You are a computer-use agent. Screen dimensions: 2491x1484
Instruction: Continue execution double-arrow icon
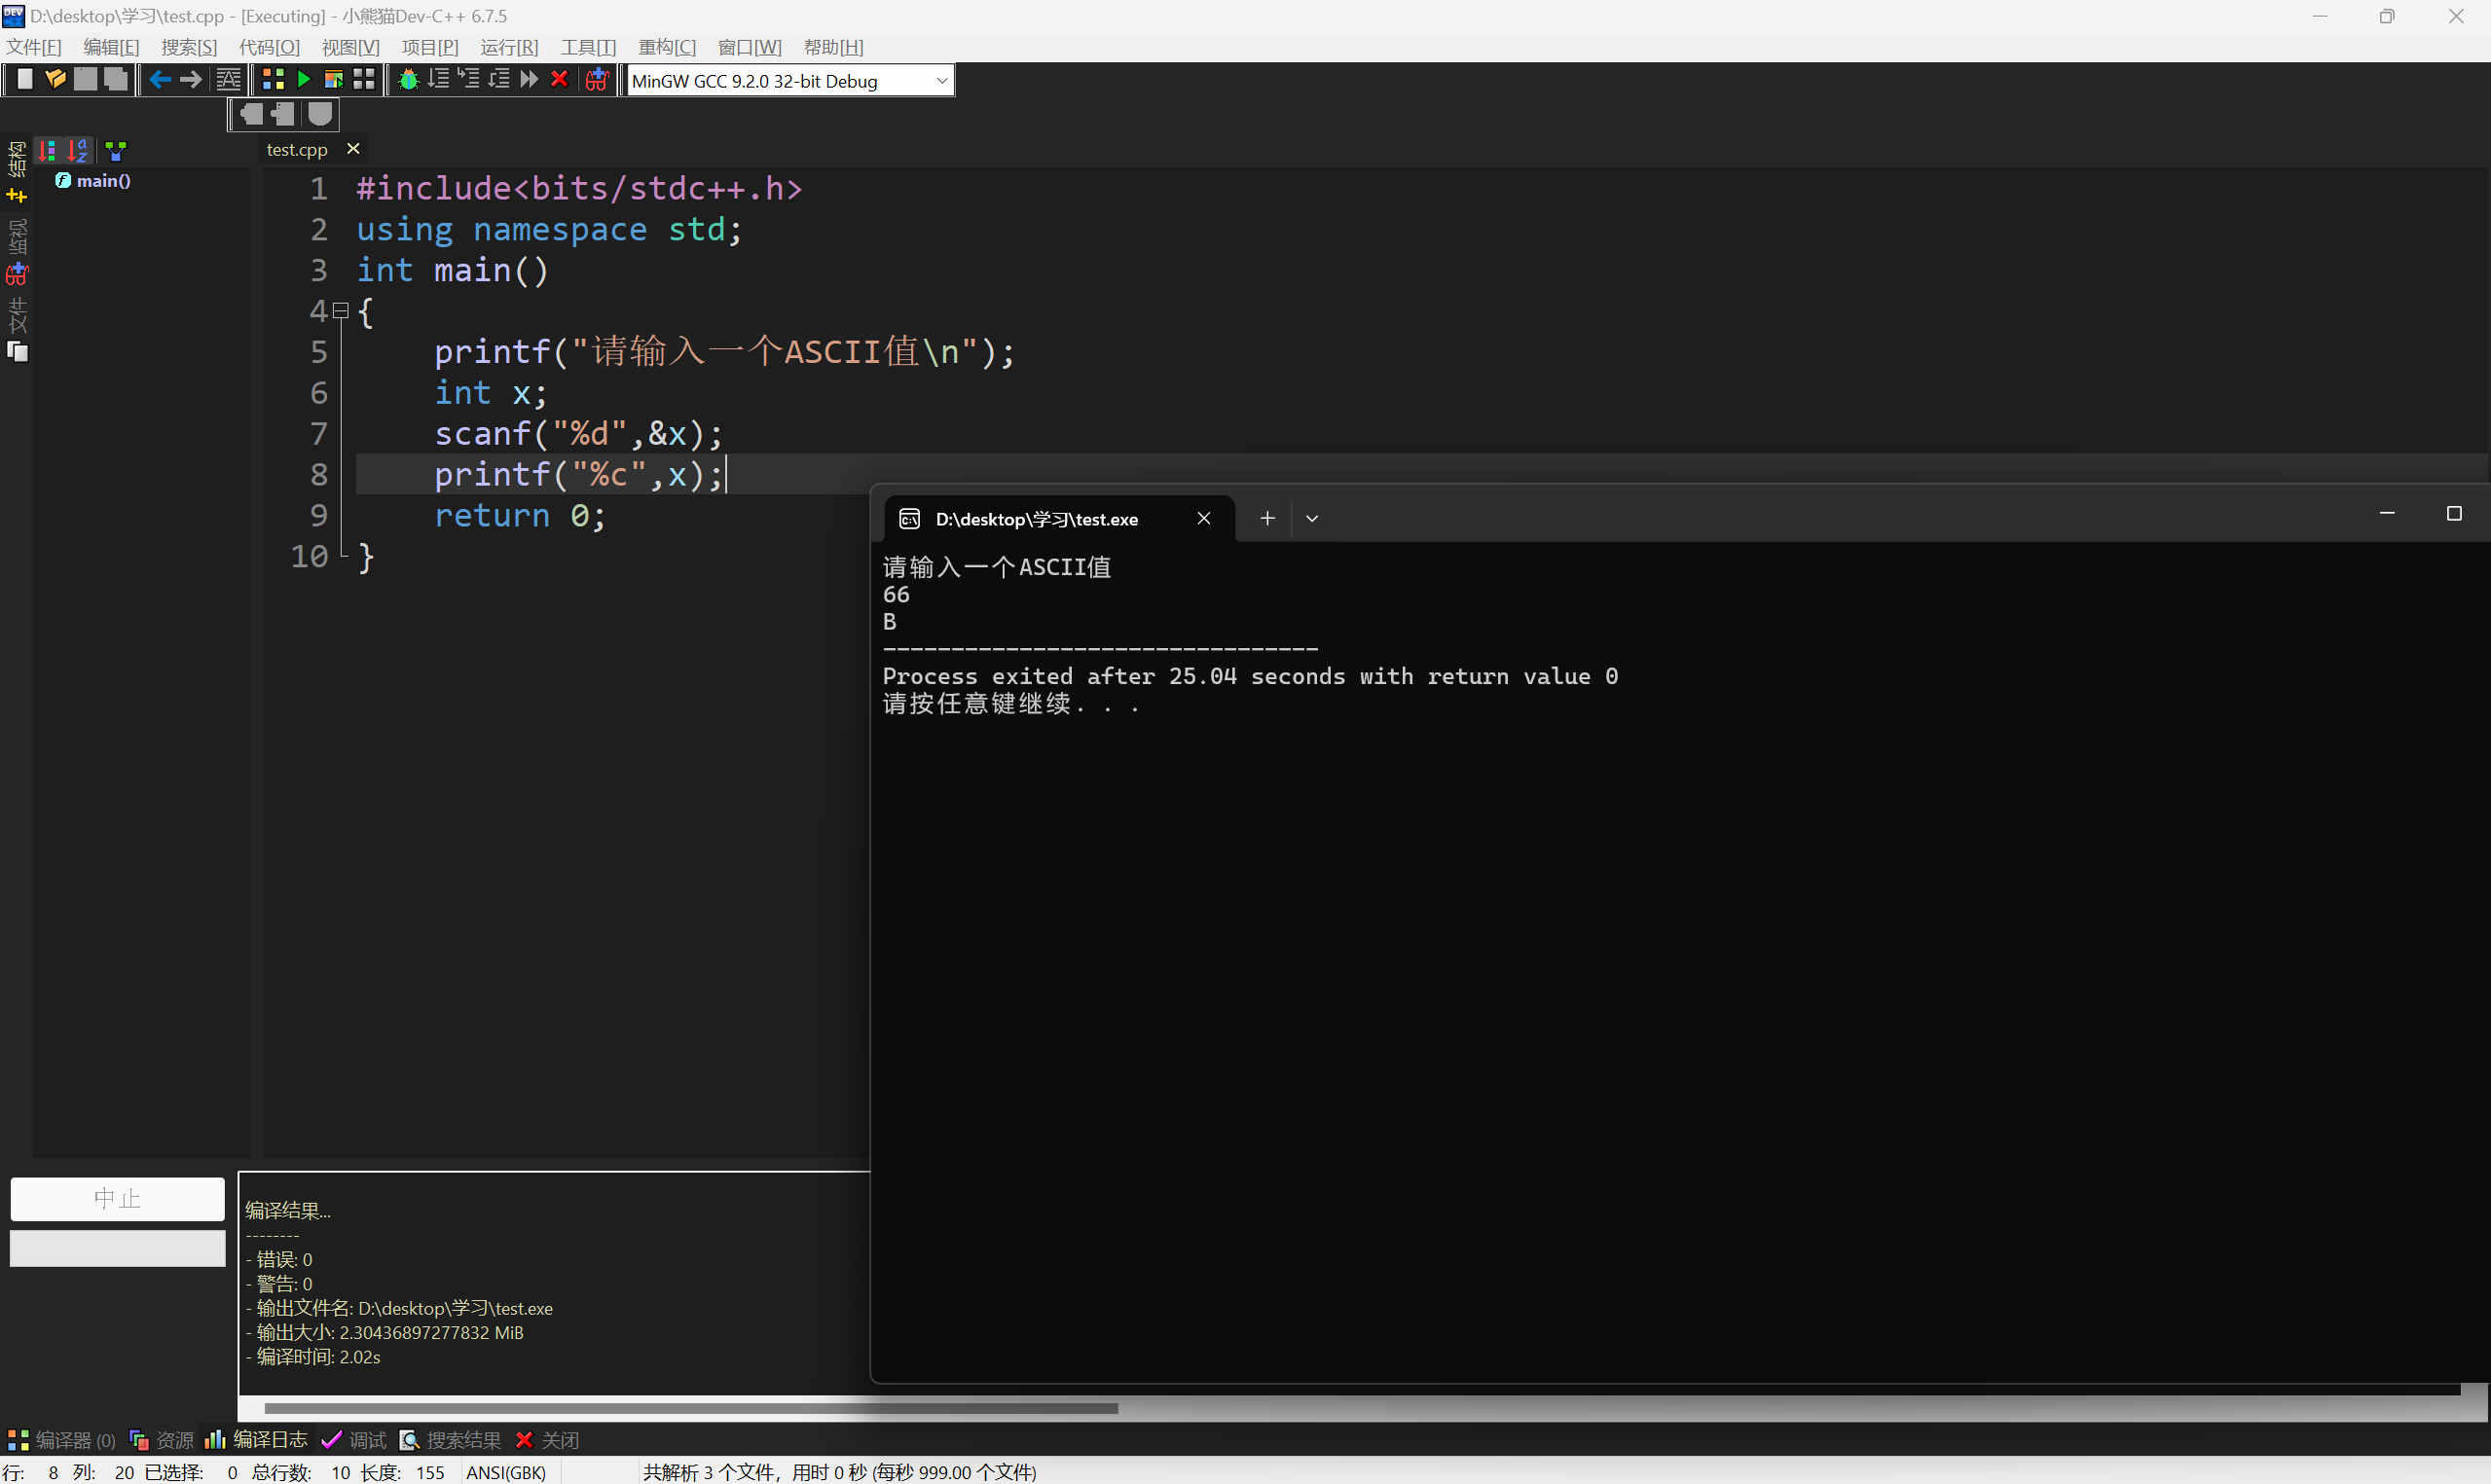[529, 80]
